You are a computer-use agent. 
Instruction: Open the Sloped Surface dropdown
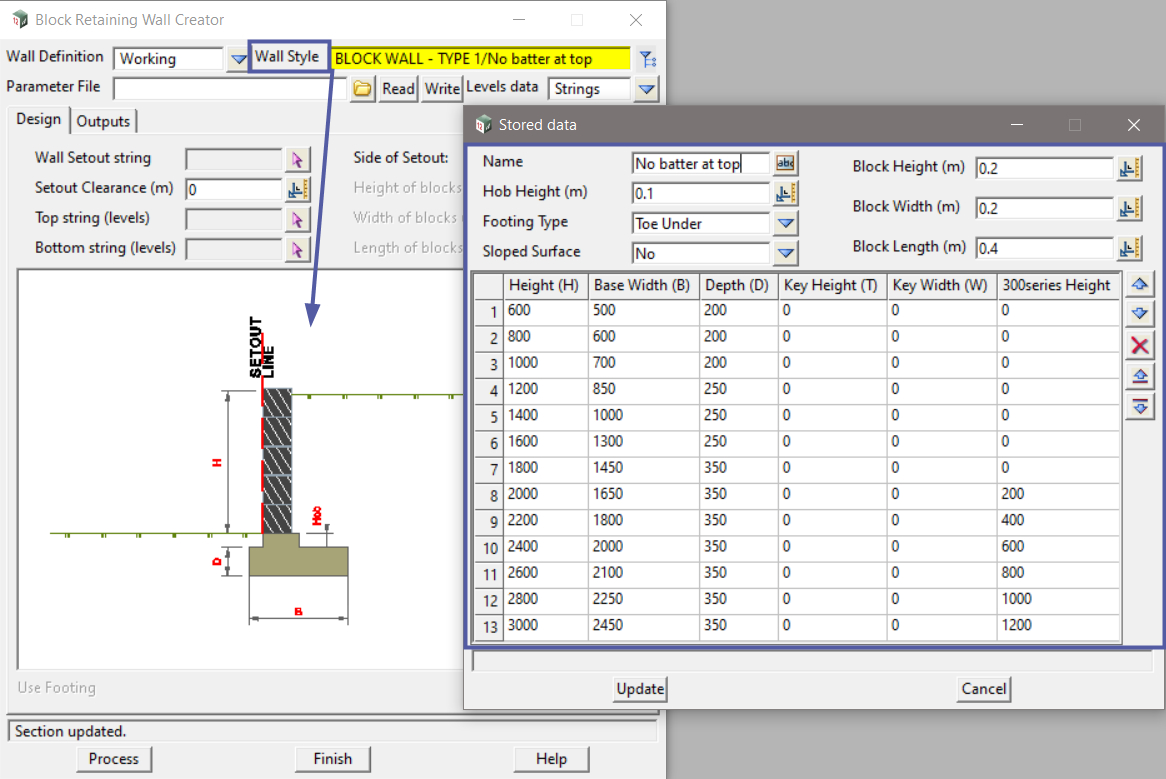785,254
